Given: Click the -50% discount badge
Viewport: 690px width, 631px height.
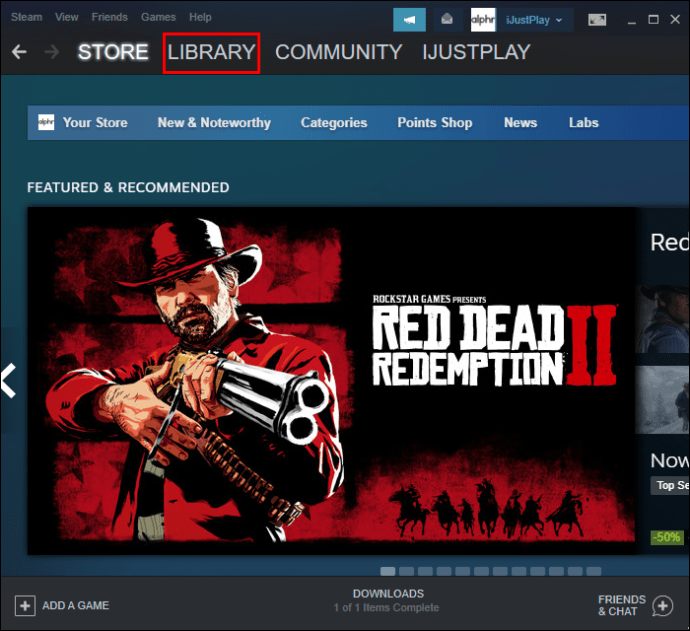Looking at the screenshot, I should [x=667, y=537].
